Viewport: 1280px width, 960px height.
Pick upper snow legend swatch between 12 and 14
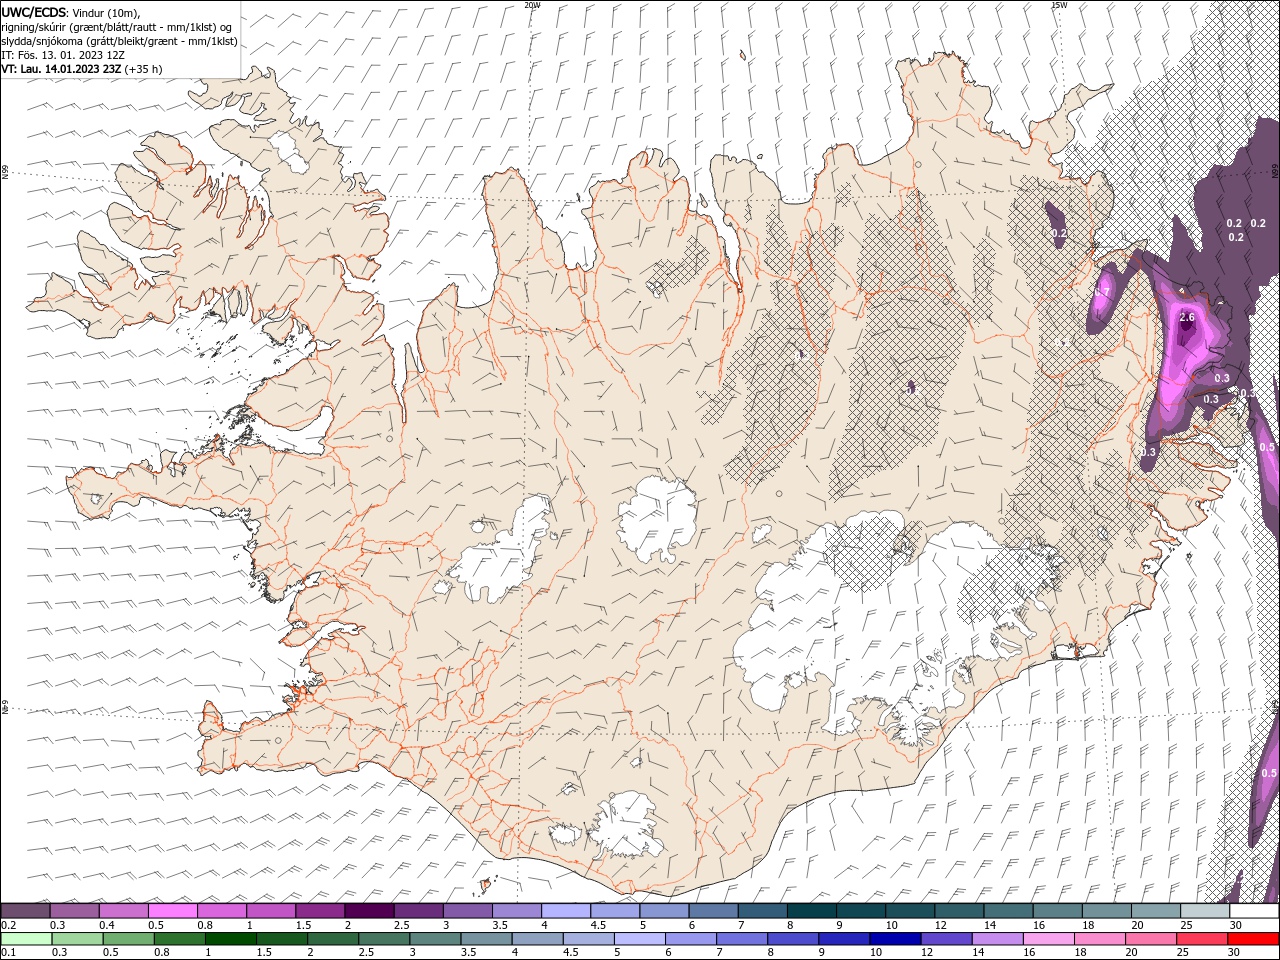(x=958, y=910)
